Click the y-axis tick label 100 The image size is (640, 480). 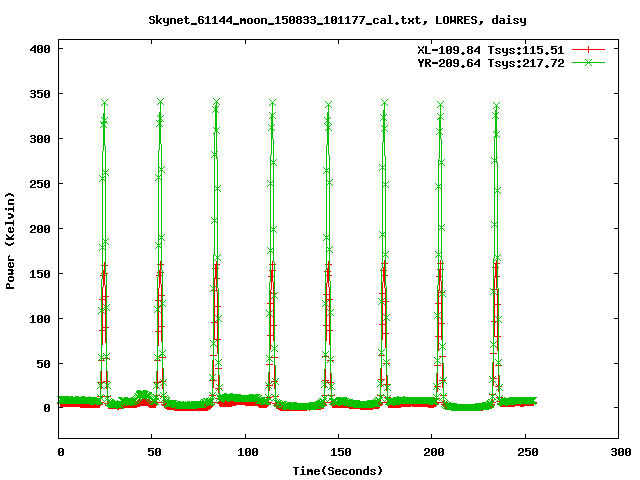pyautogui.click(x=40, y=319)
